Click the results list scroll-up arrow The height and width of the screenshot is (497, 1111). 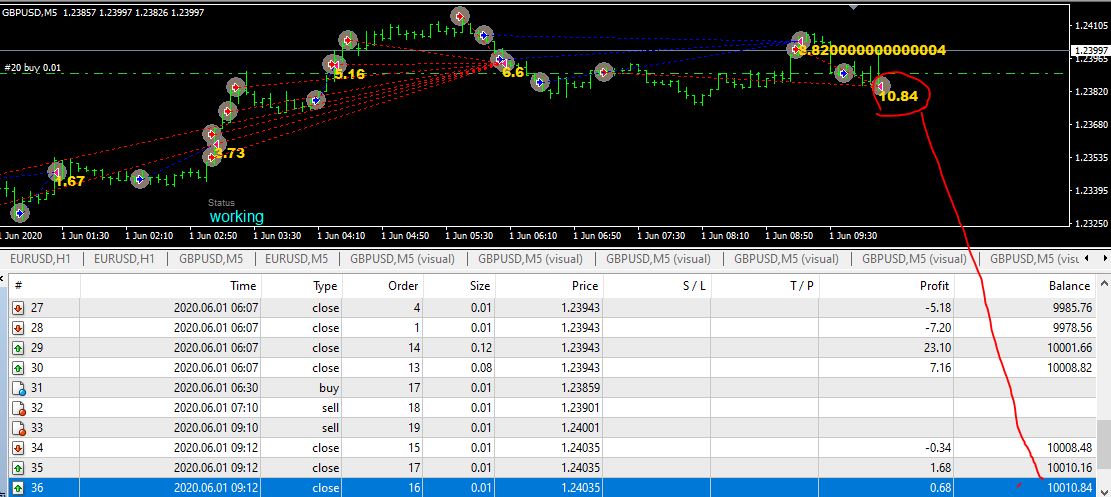click(x=1103, y=285)
